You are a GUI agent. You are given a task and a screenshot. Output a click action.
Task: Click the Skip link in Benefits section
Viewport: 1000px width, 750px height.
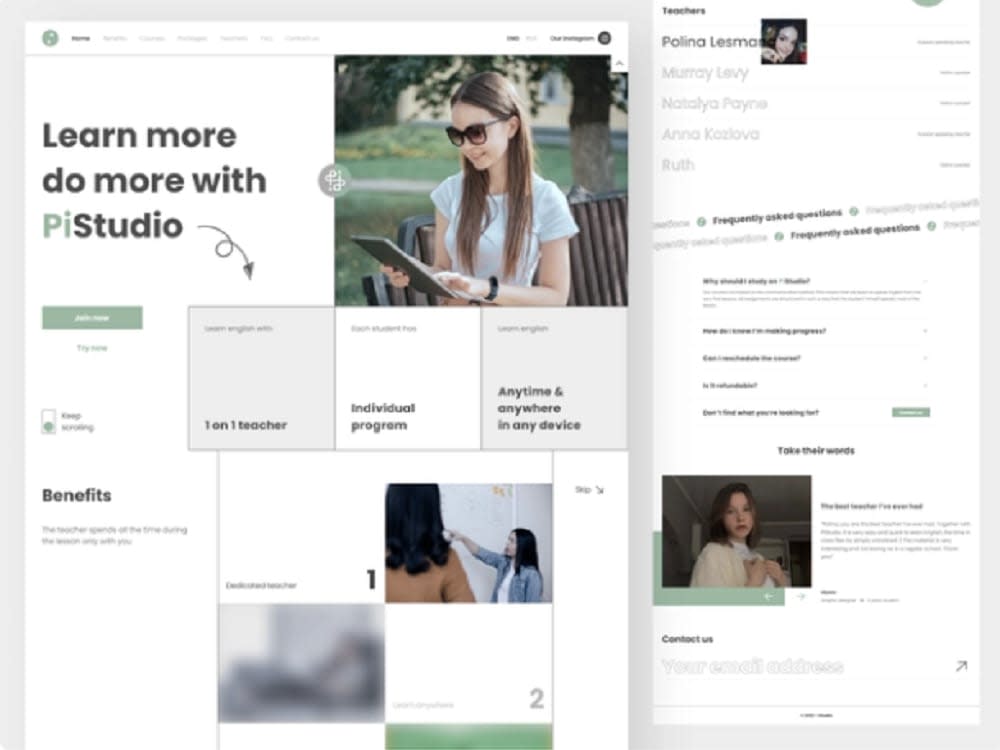pos(582,490)
